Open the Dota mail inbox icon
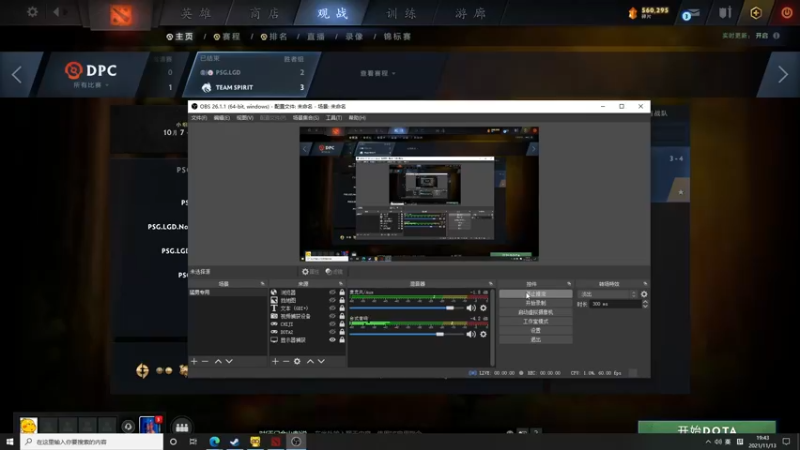 [x=690, y=14]
